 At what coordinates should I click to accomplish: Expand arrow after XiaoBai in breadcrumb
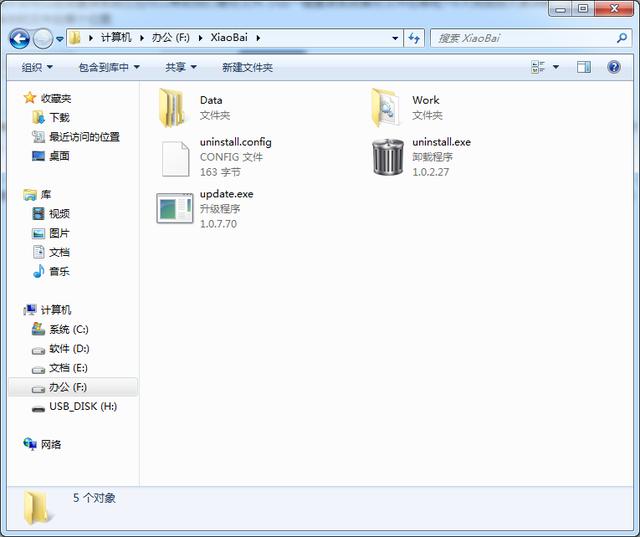point(258,38)
